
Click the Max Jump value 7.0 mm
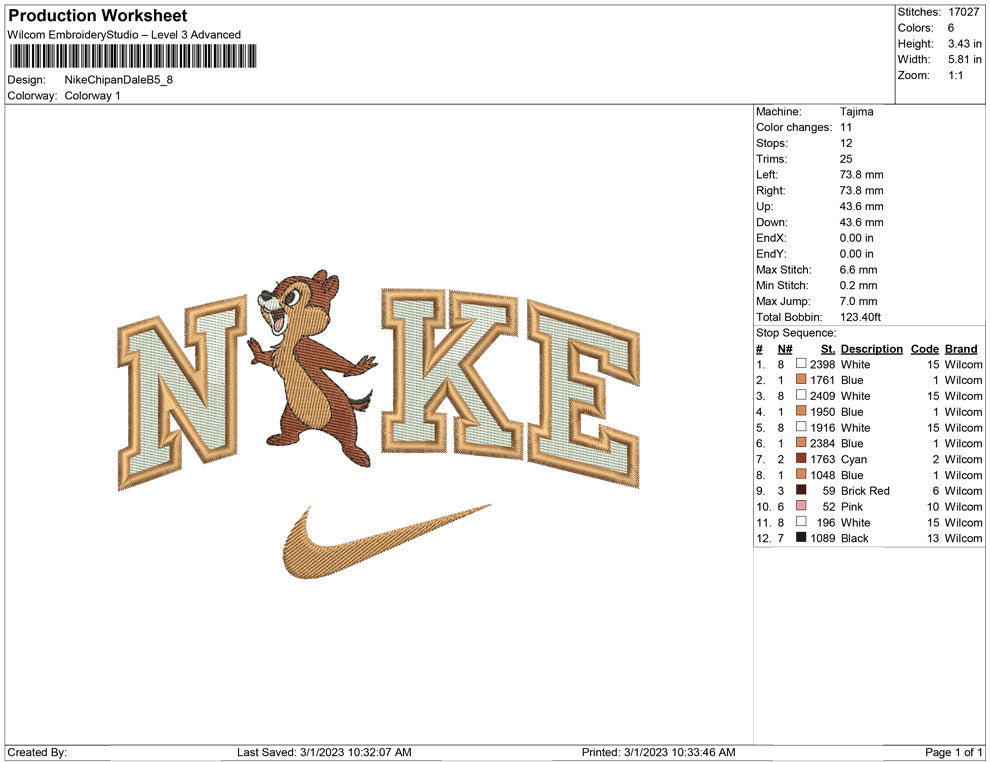click(x=858, y=301)
